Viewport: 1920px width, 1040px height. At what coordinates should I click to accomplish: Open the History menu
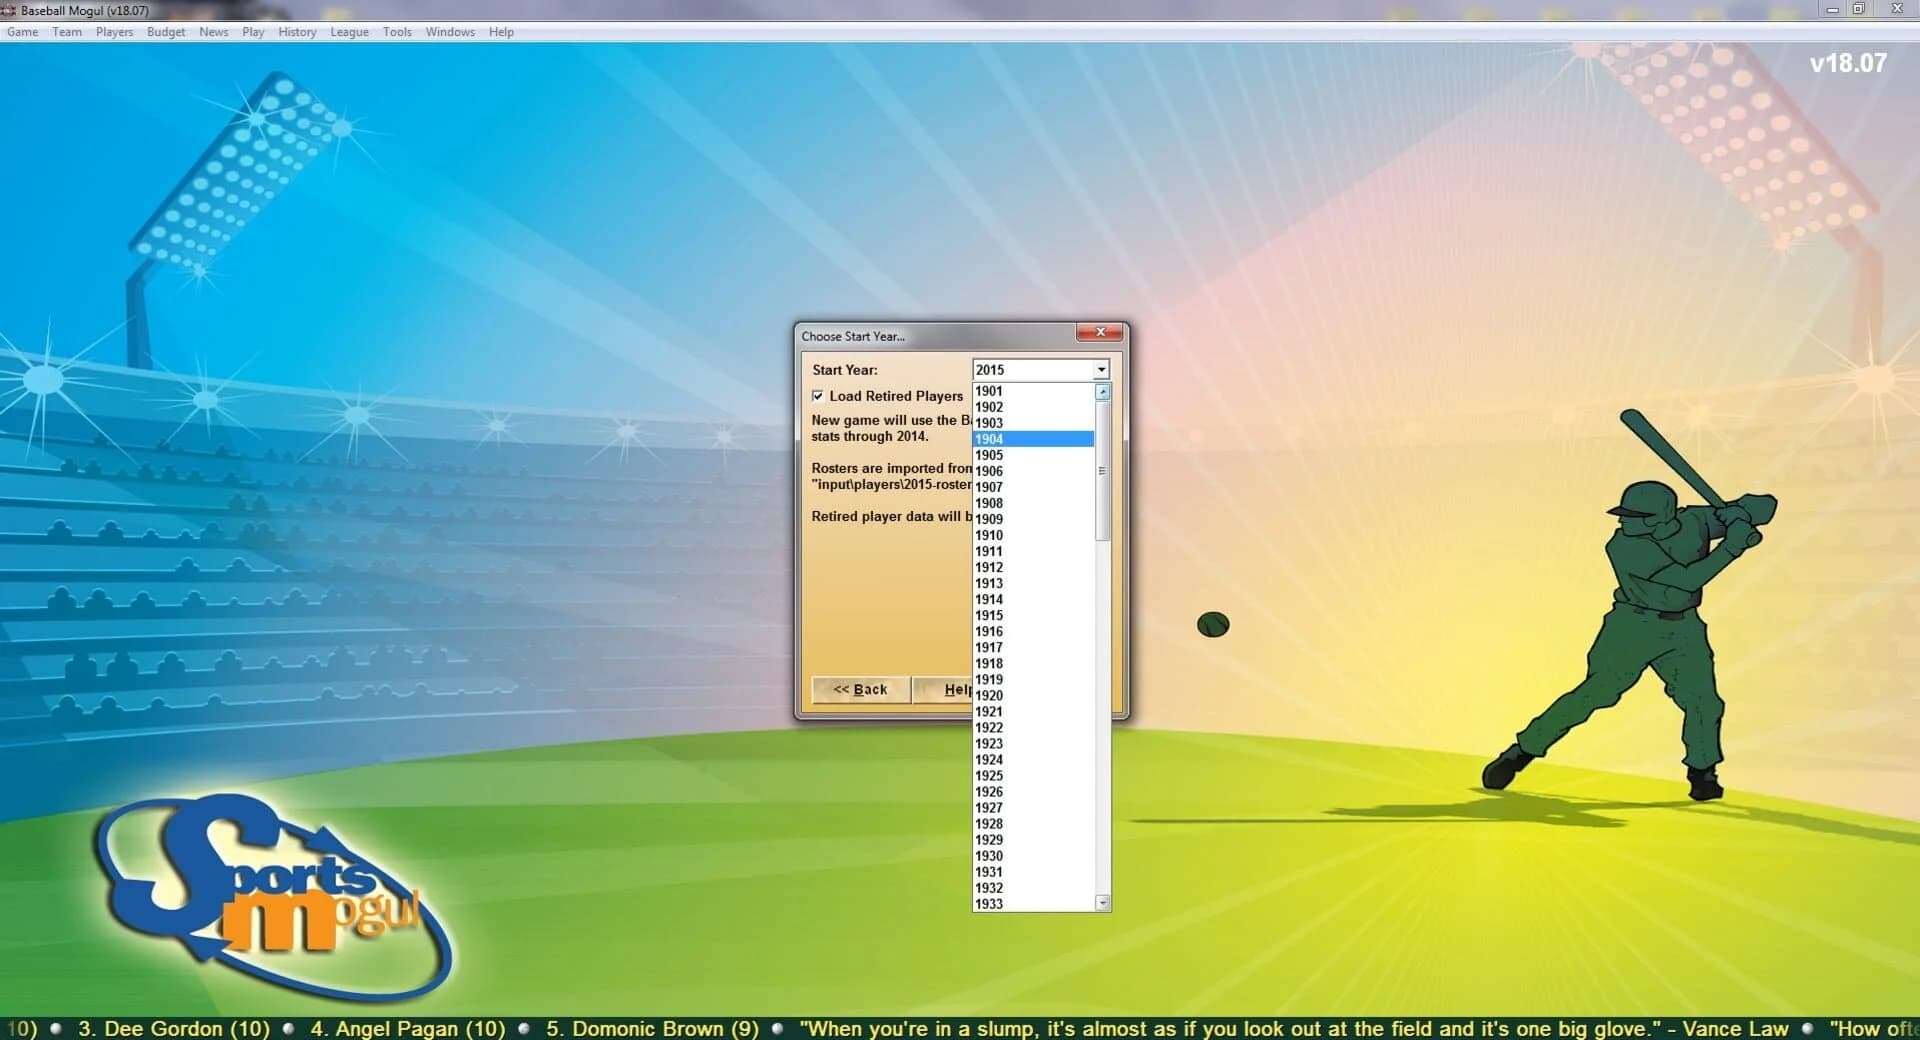click(x=297, y=31)
